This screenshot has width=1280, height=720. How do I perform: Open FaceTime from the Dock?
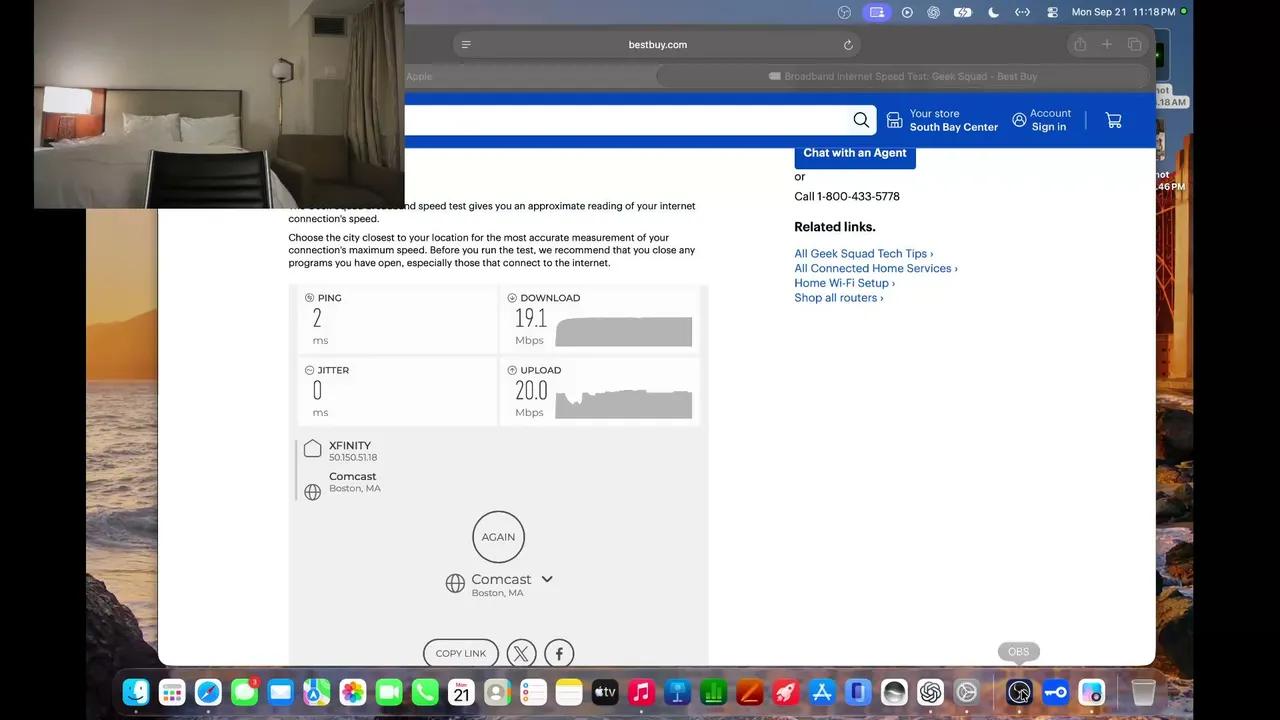click(x=389, y=692)
